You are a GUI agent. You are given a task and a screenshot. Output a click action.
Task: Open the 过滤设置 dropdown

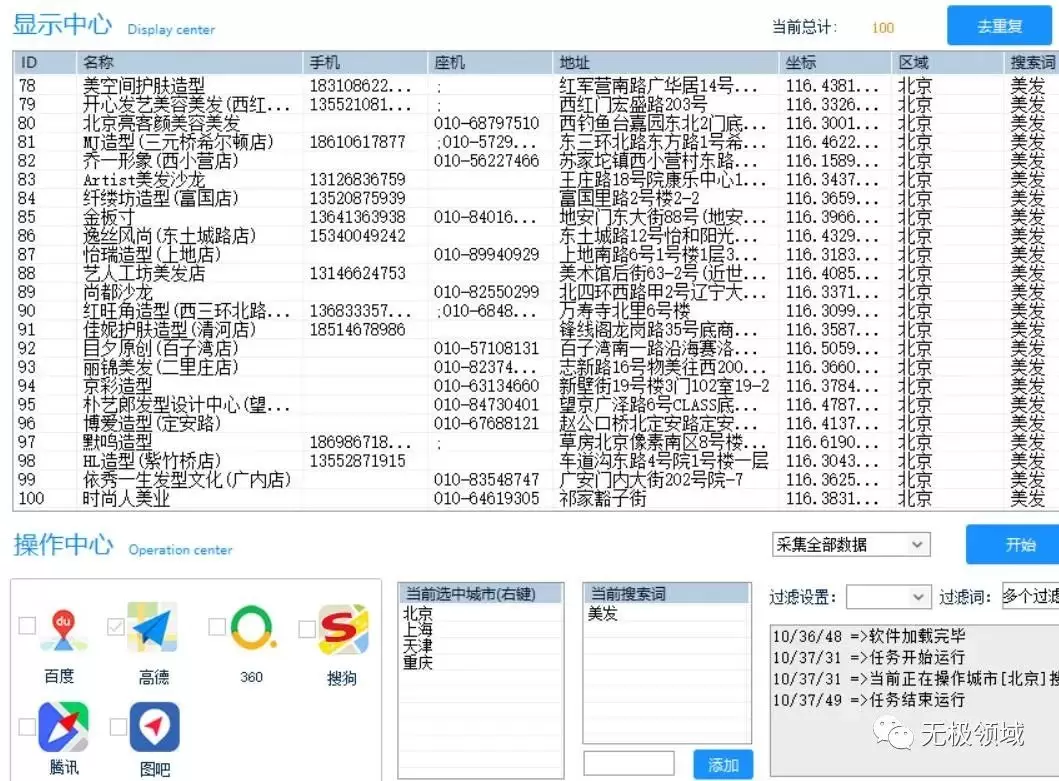tap(887, 597)
